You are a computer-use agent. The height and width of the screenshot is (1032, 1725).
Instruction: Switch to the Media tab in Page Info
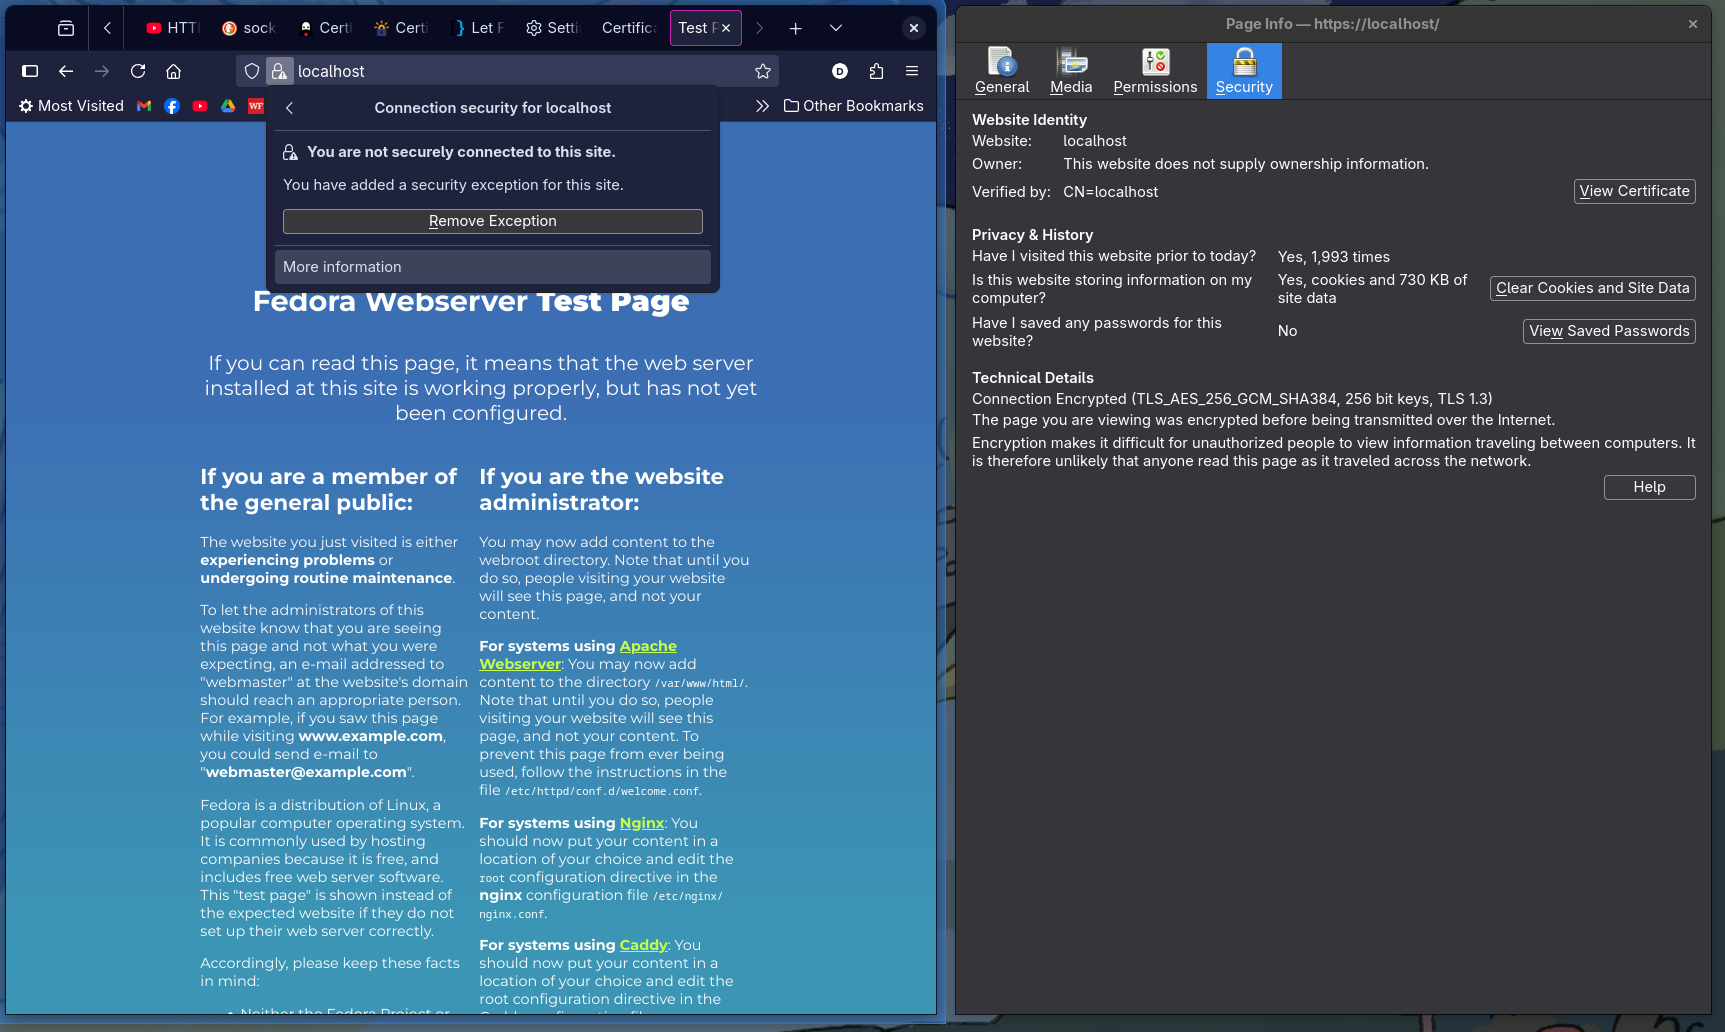[x=1071, y=71]
